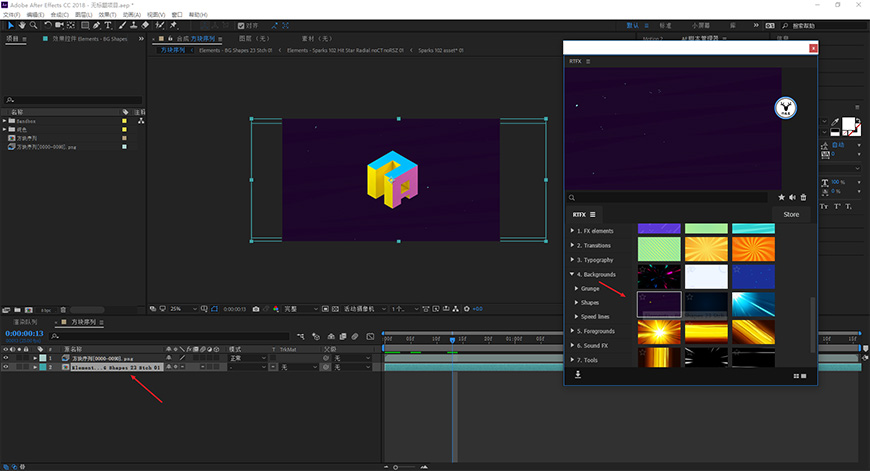Select the Eraser tool in the toolbar

click(145, 26)
